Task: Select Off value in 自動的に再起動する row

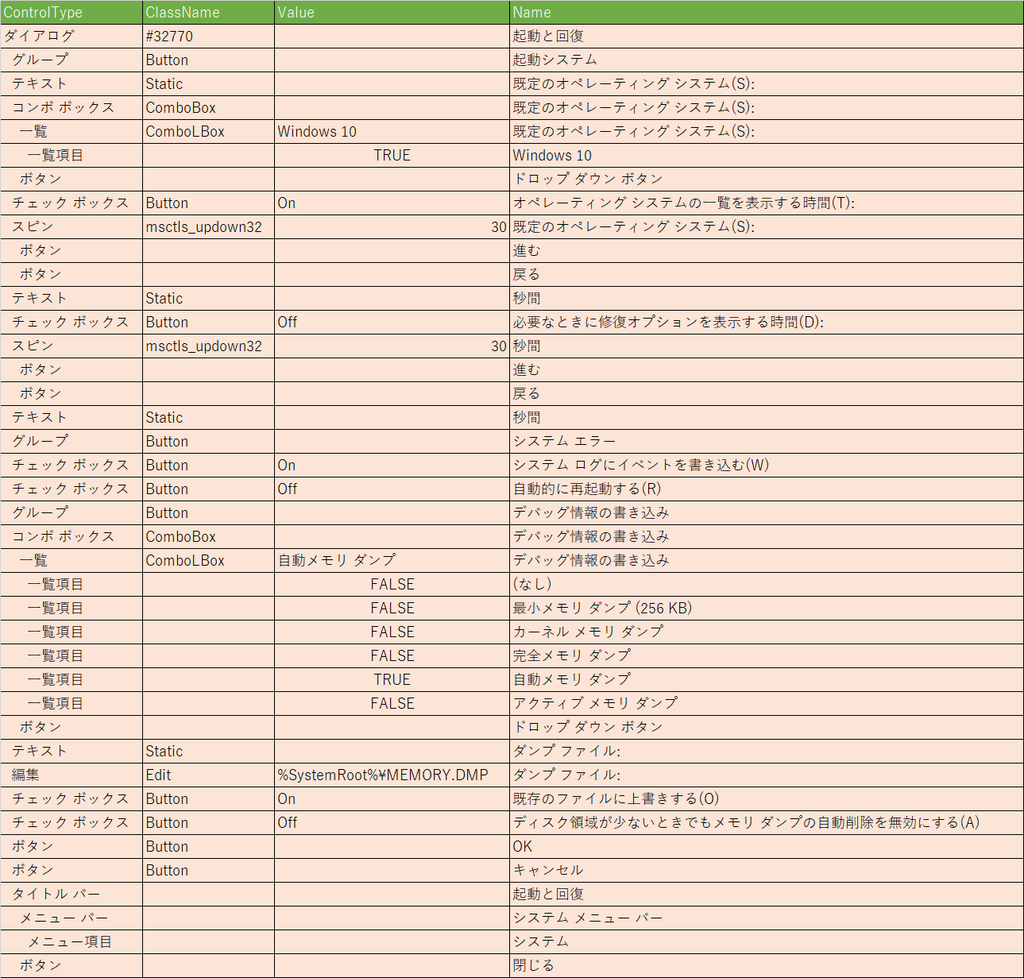Action: point(391,489)
